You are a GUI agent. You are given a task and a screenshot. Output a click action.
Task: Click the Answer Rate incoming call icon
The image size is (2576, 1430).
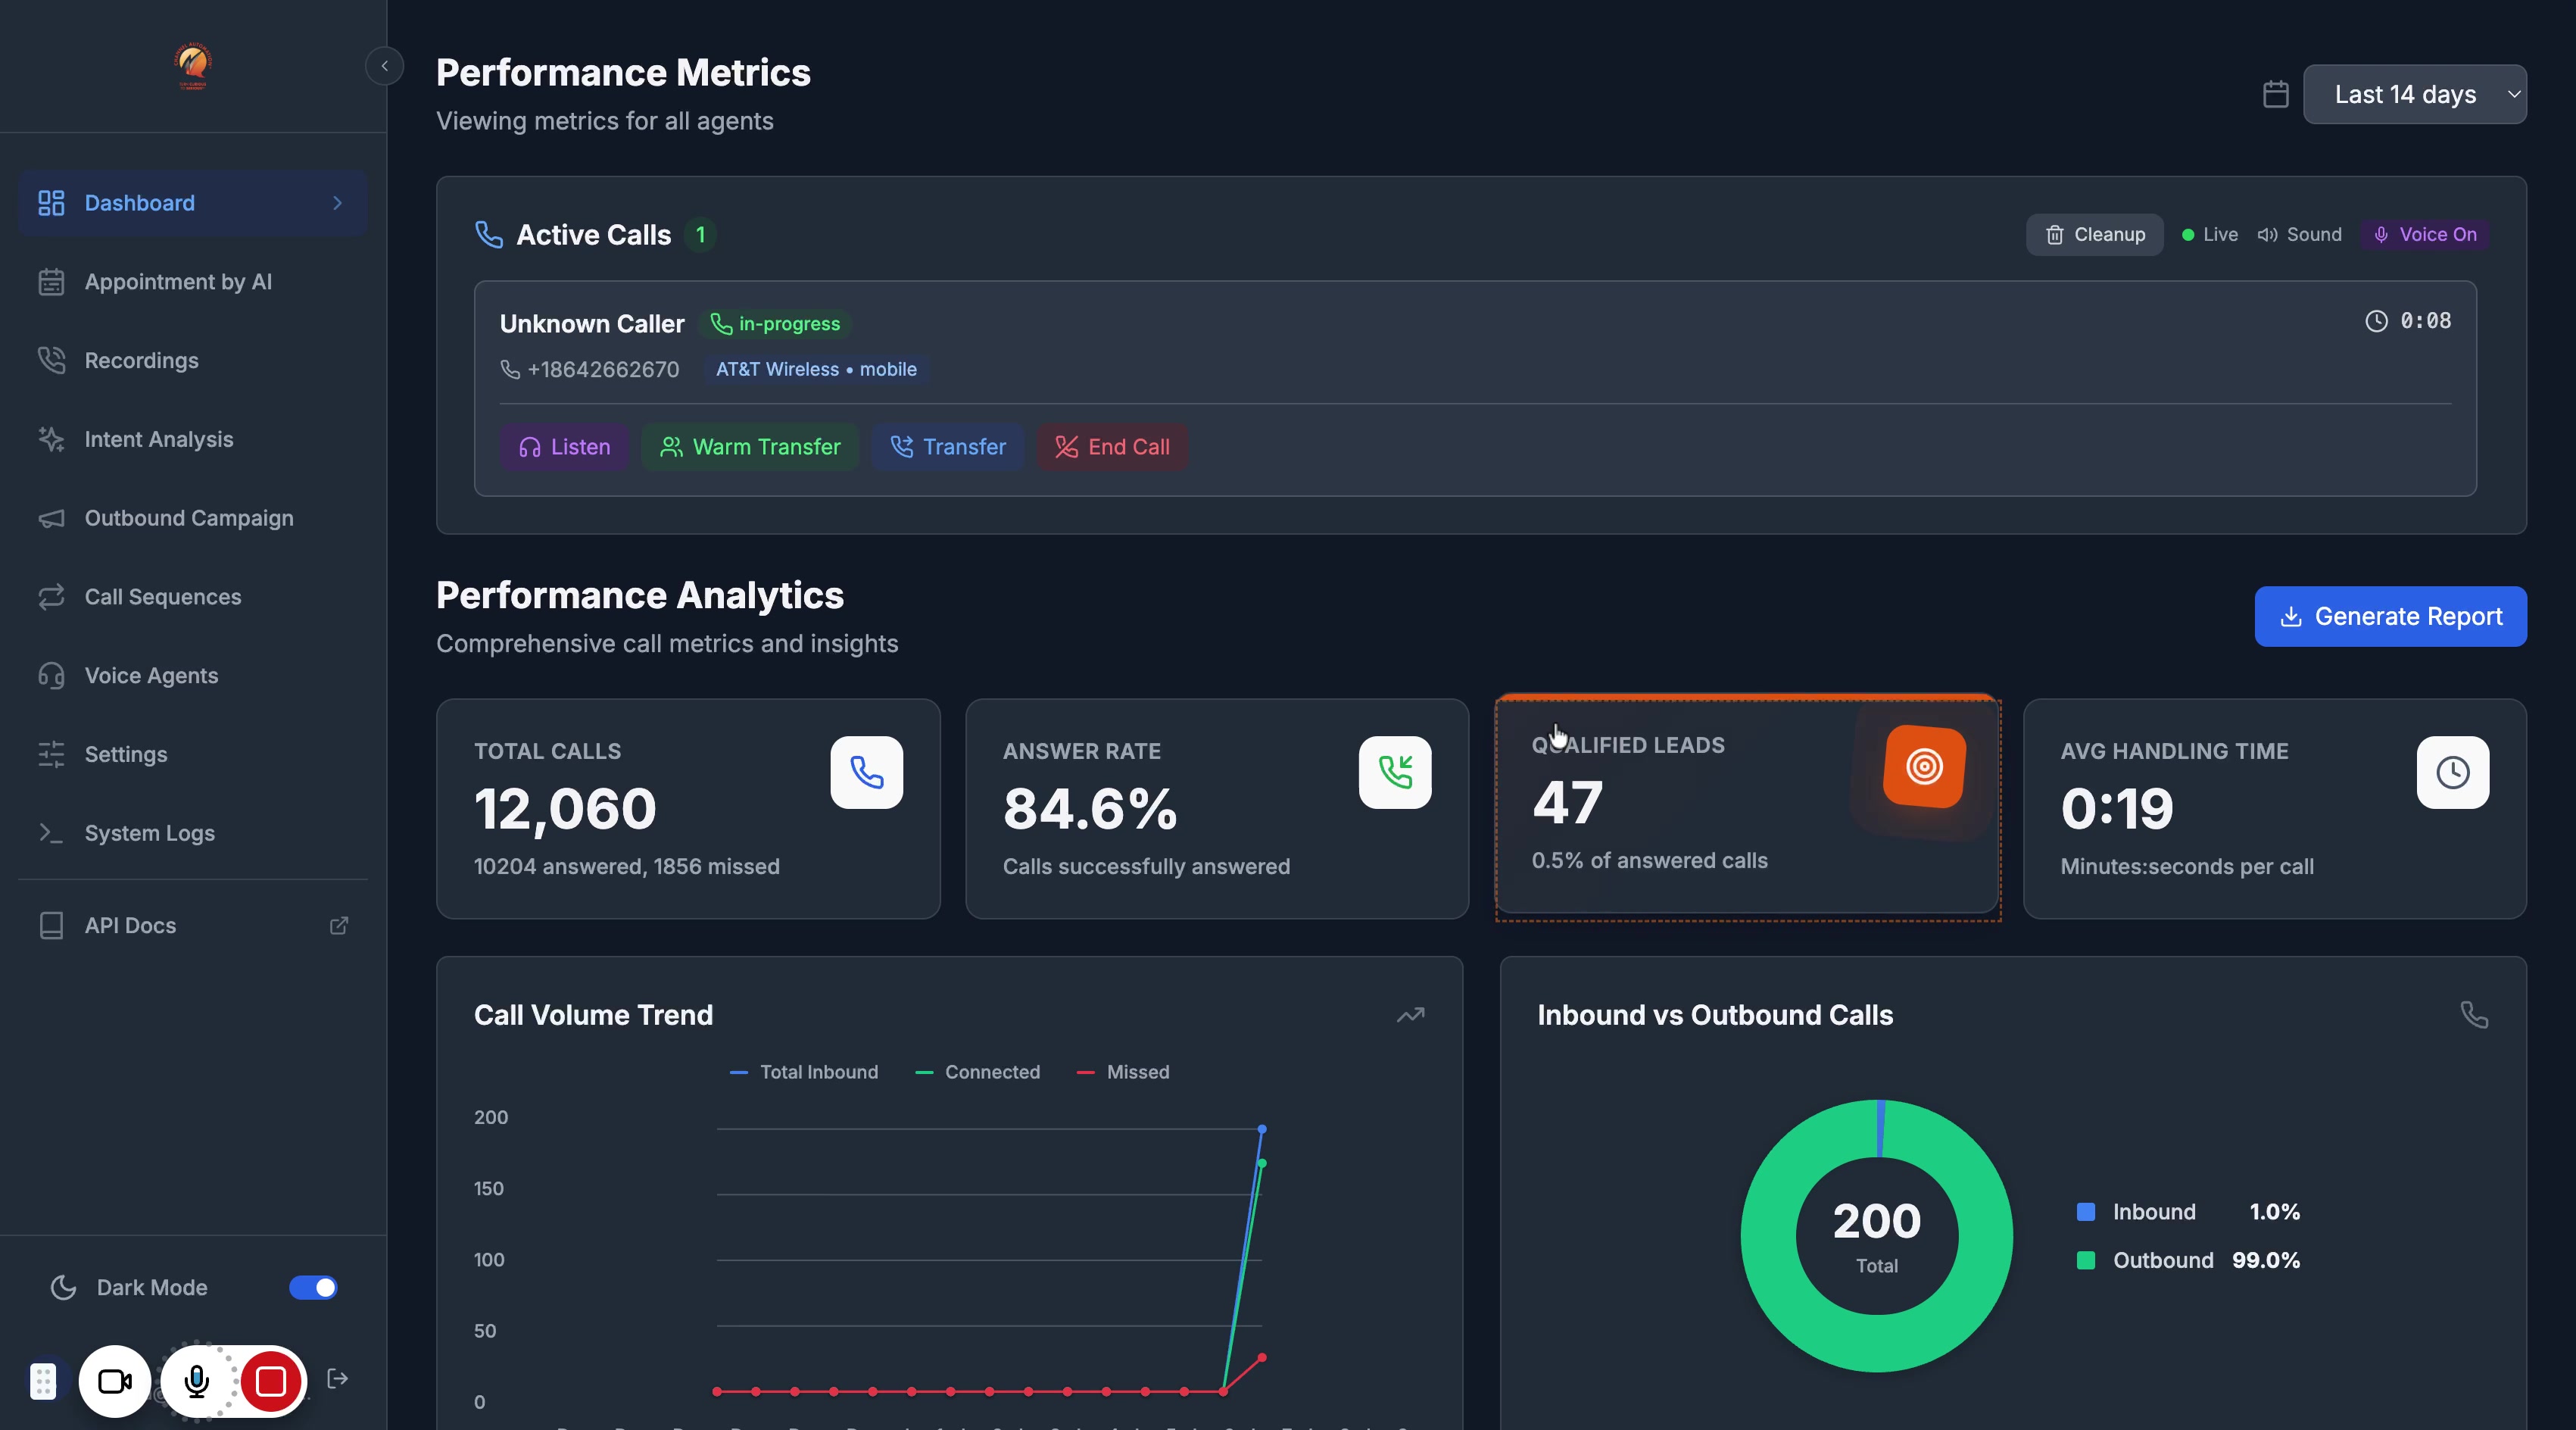tap(1395, 772)
